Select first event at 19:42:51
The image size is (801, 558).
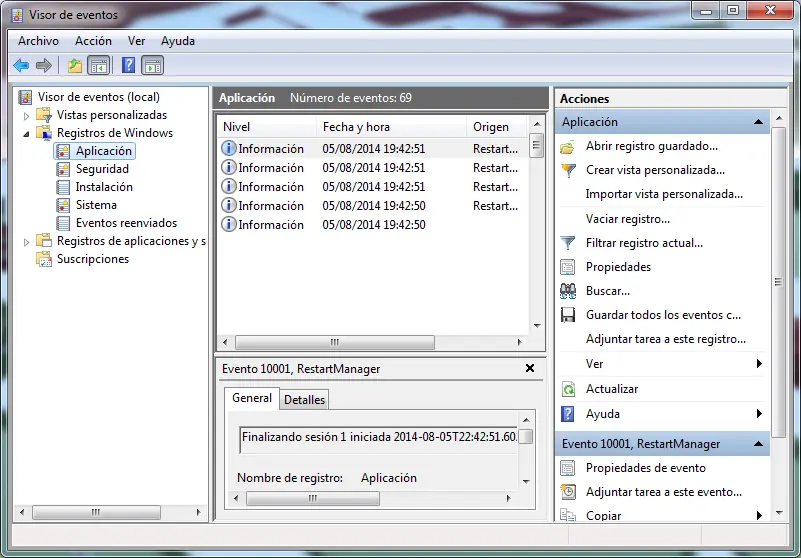point(373,149)
